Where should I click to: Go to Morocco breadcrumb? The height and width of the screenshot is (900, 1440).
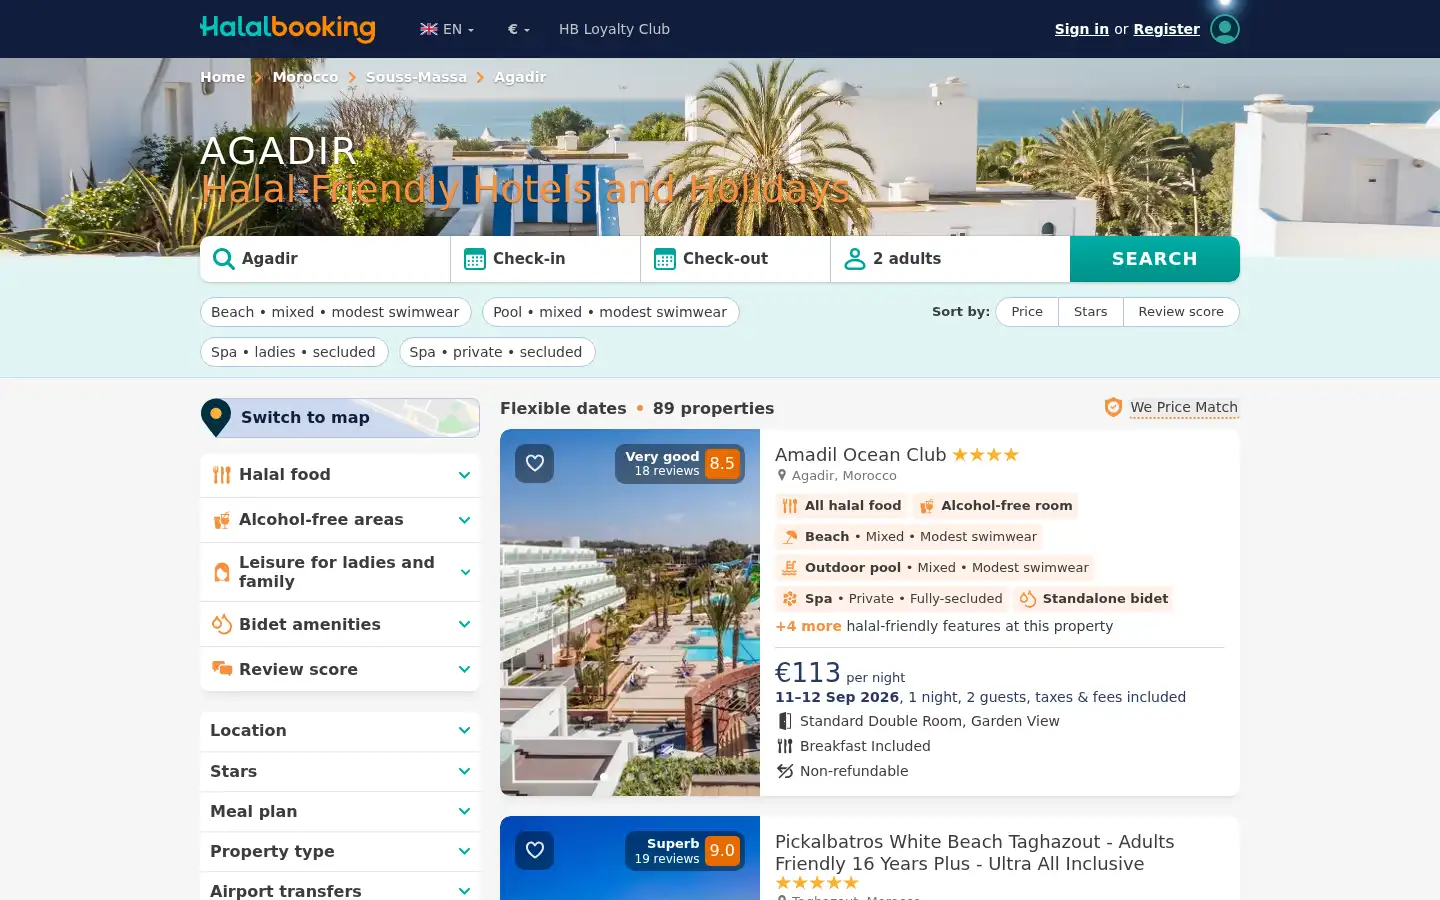click(305, 77)
